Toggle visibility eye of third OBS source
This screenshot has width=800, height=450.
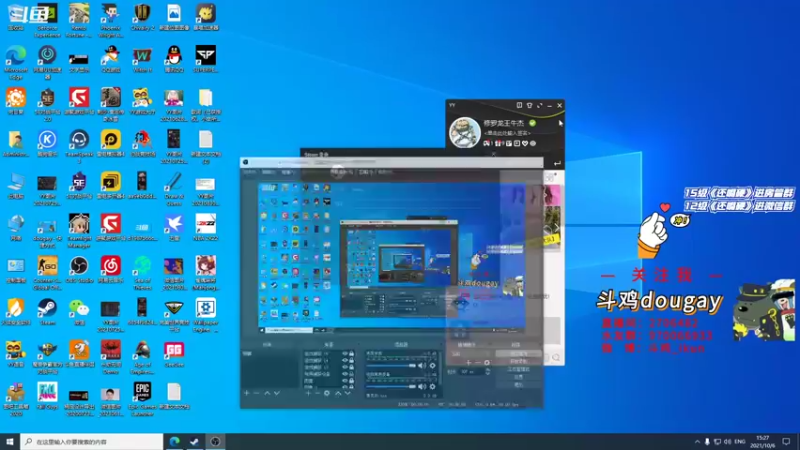pyautogui.click(x=345, y=367)
